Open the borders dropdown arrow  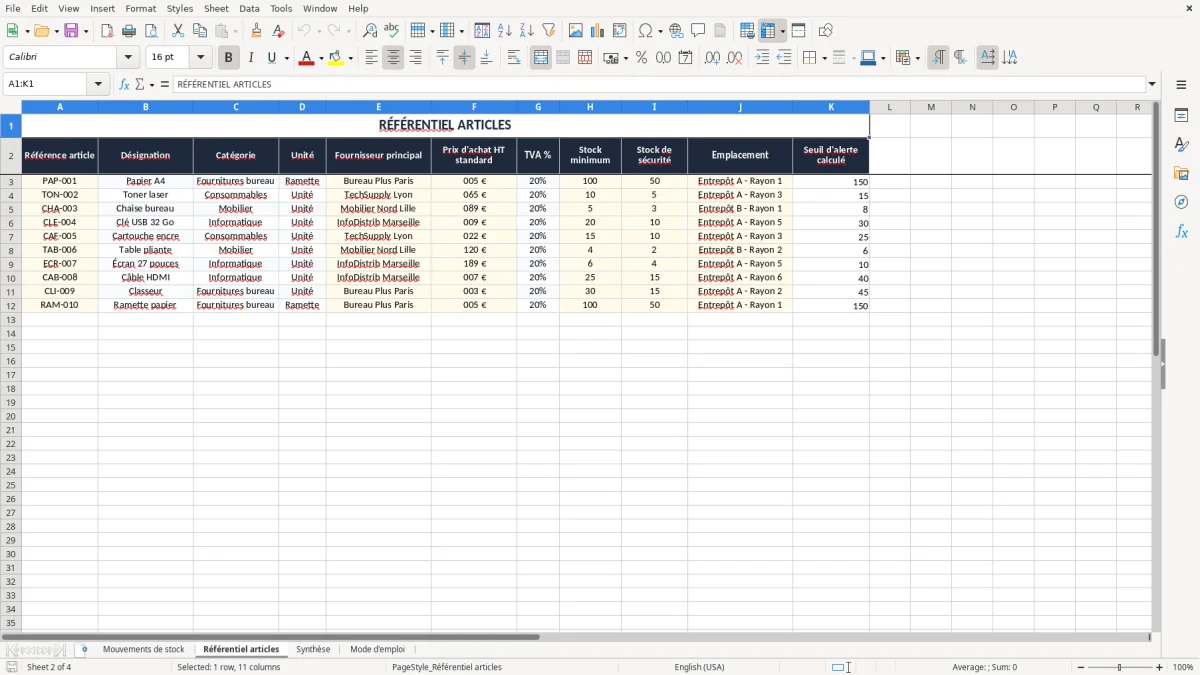click(x=824, y=58)
